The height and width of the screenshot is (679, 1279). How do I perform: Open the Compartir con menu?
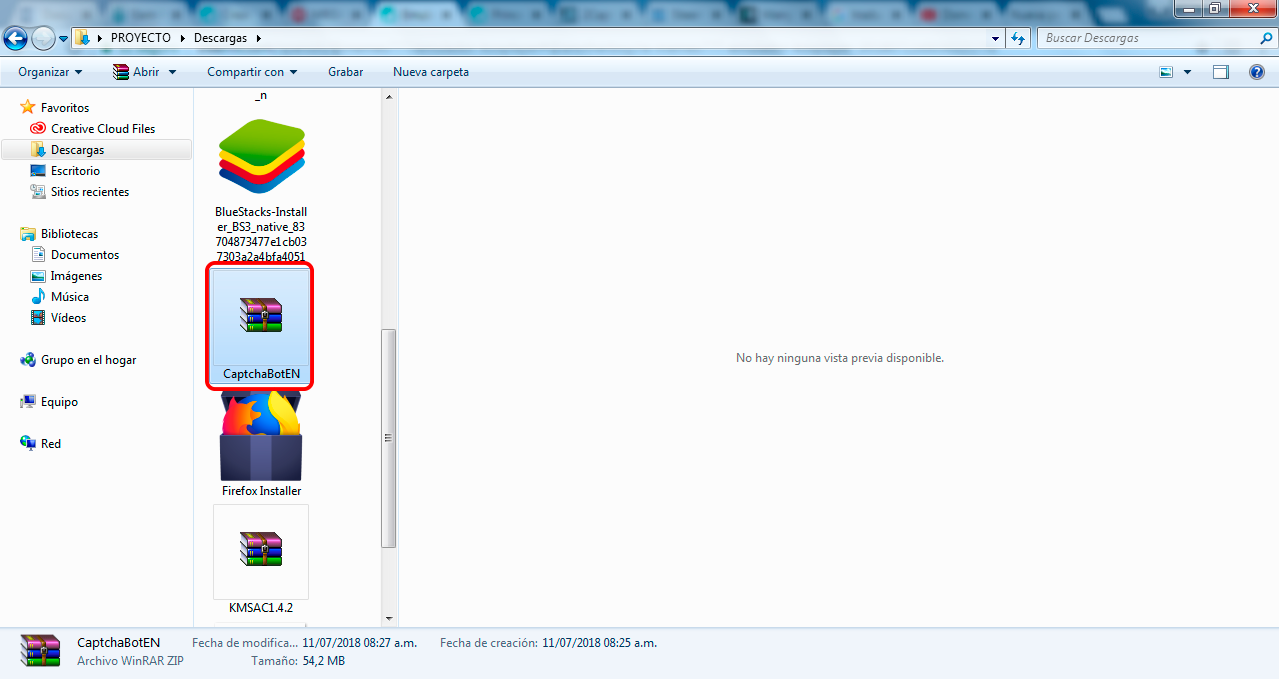[252, 72]
